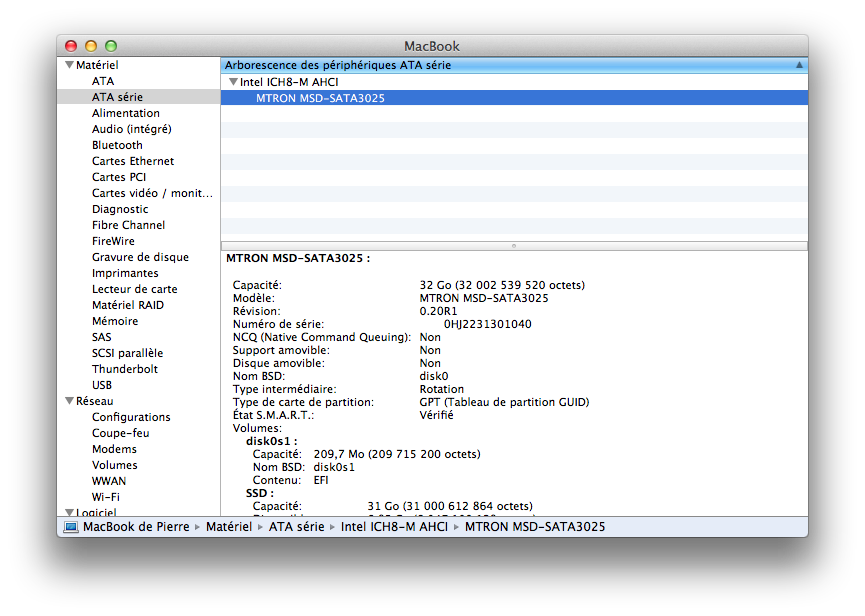Show FireWire information
The width and height of the screenshot is (865, 616).
(x=113, y=241)
